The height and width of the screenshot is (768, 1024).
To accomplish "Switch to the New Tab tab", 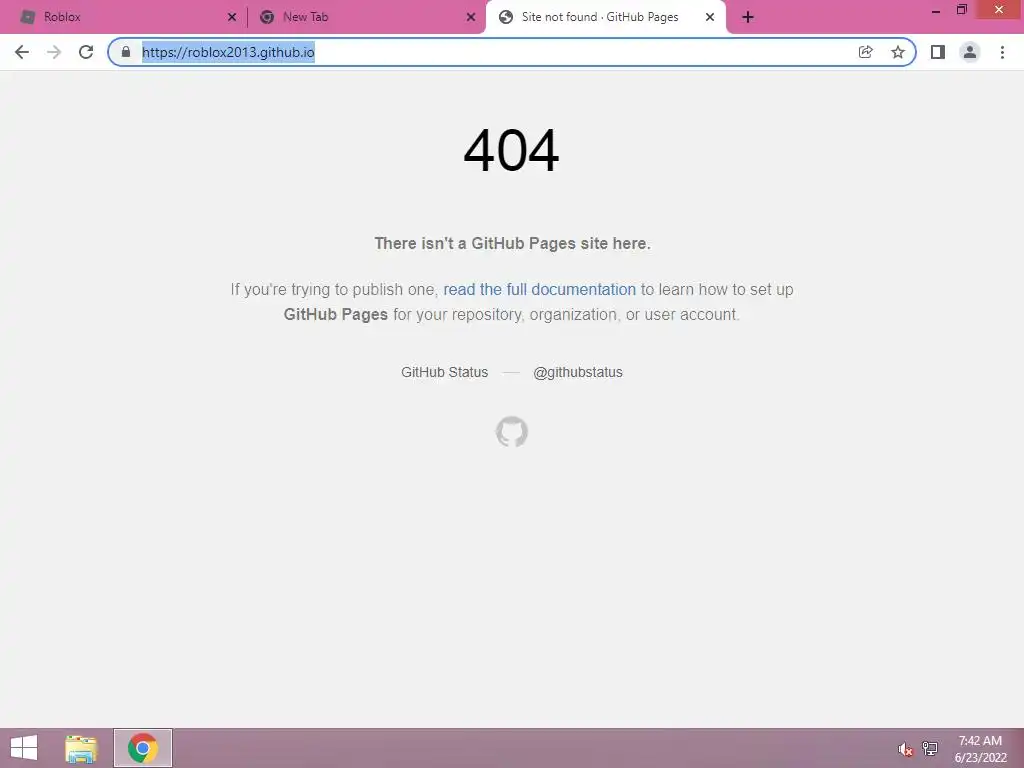I will [x=366, y=17].
